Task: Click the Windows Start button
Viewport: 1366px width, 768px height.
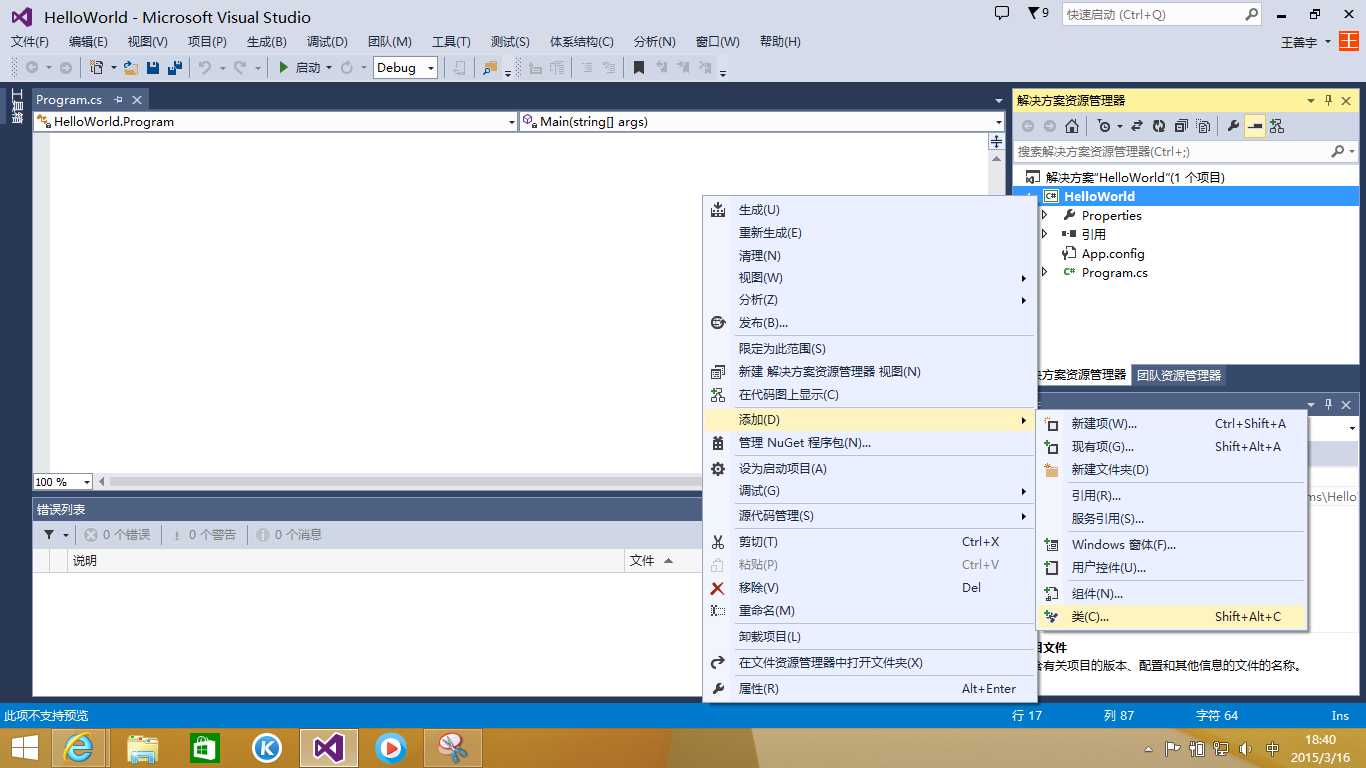Action: pos(24,747)
